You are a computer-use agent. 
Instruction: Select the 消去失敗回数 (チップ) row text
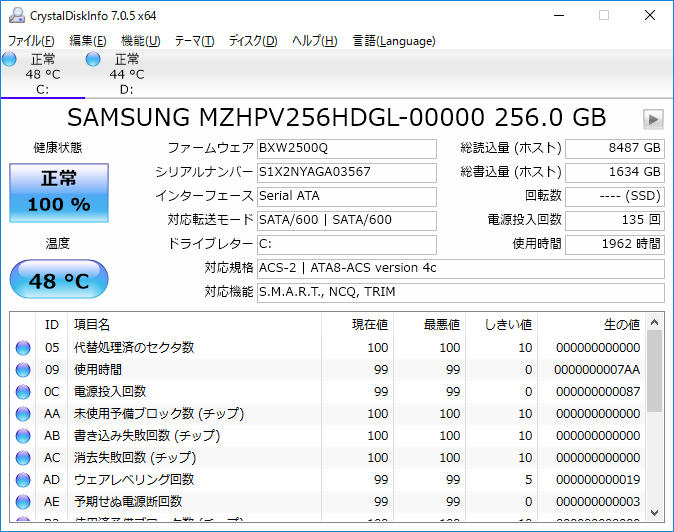pos(135,458)
